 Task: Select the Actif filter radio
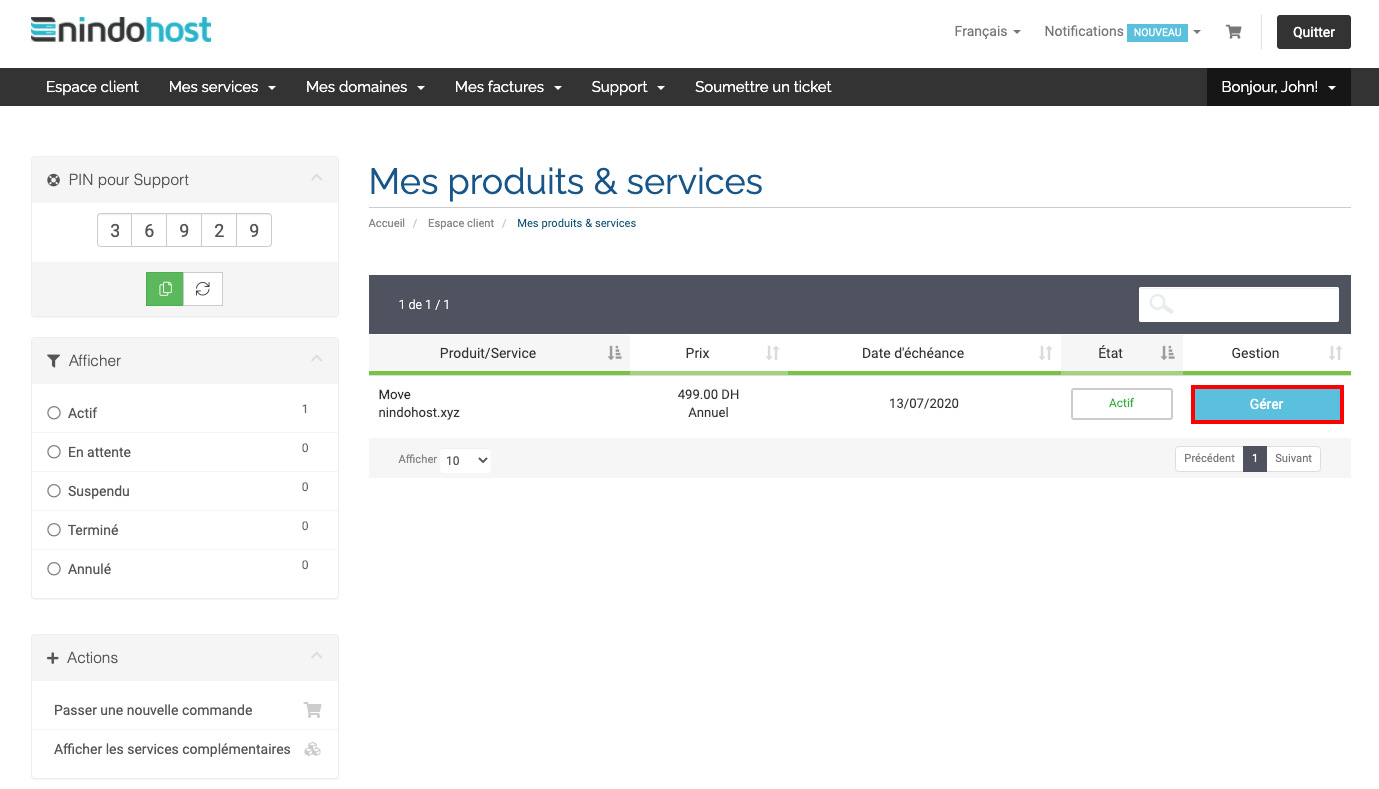54,413
